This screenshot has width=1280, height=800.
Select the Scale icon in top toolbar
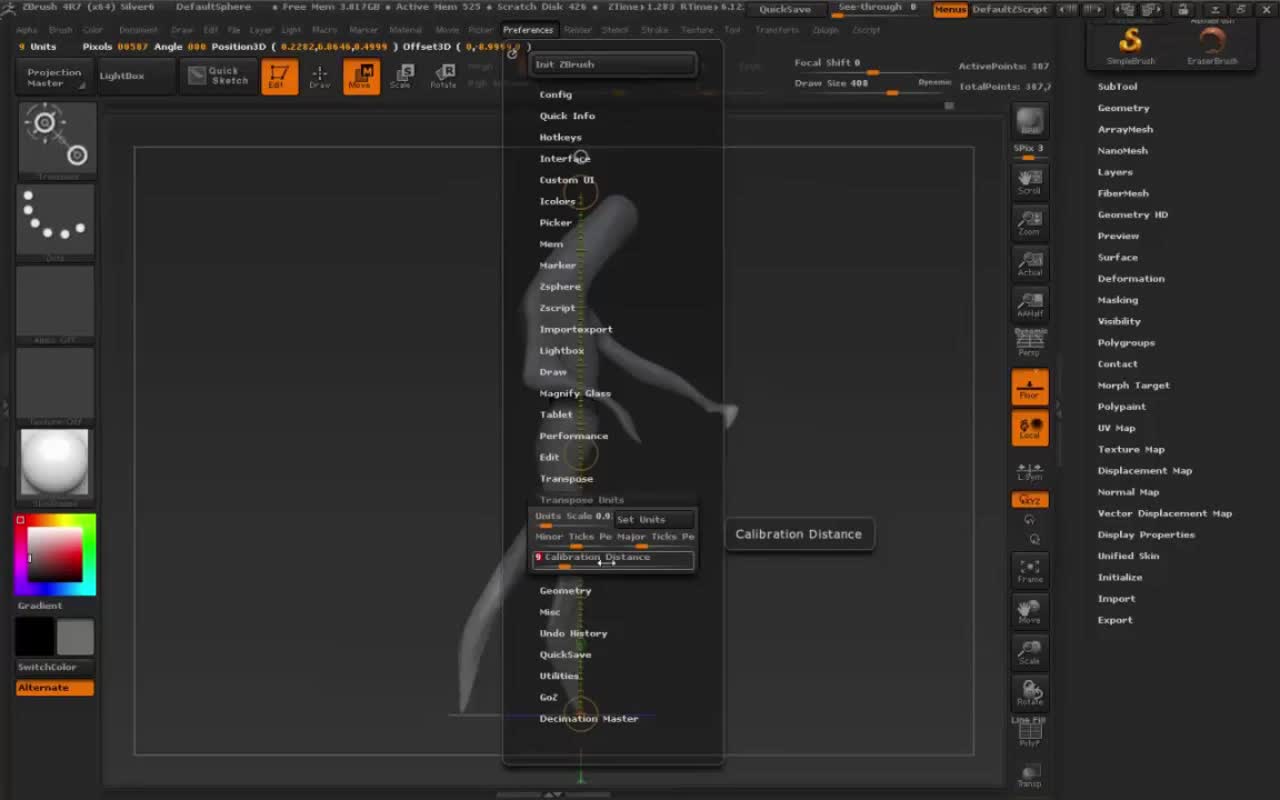click(x=401, y=77)
